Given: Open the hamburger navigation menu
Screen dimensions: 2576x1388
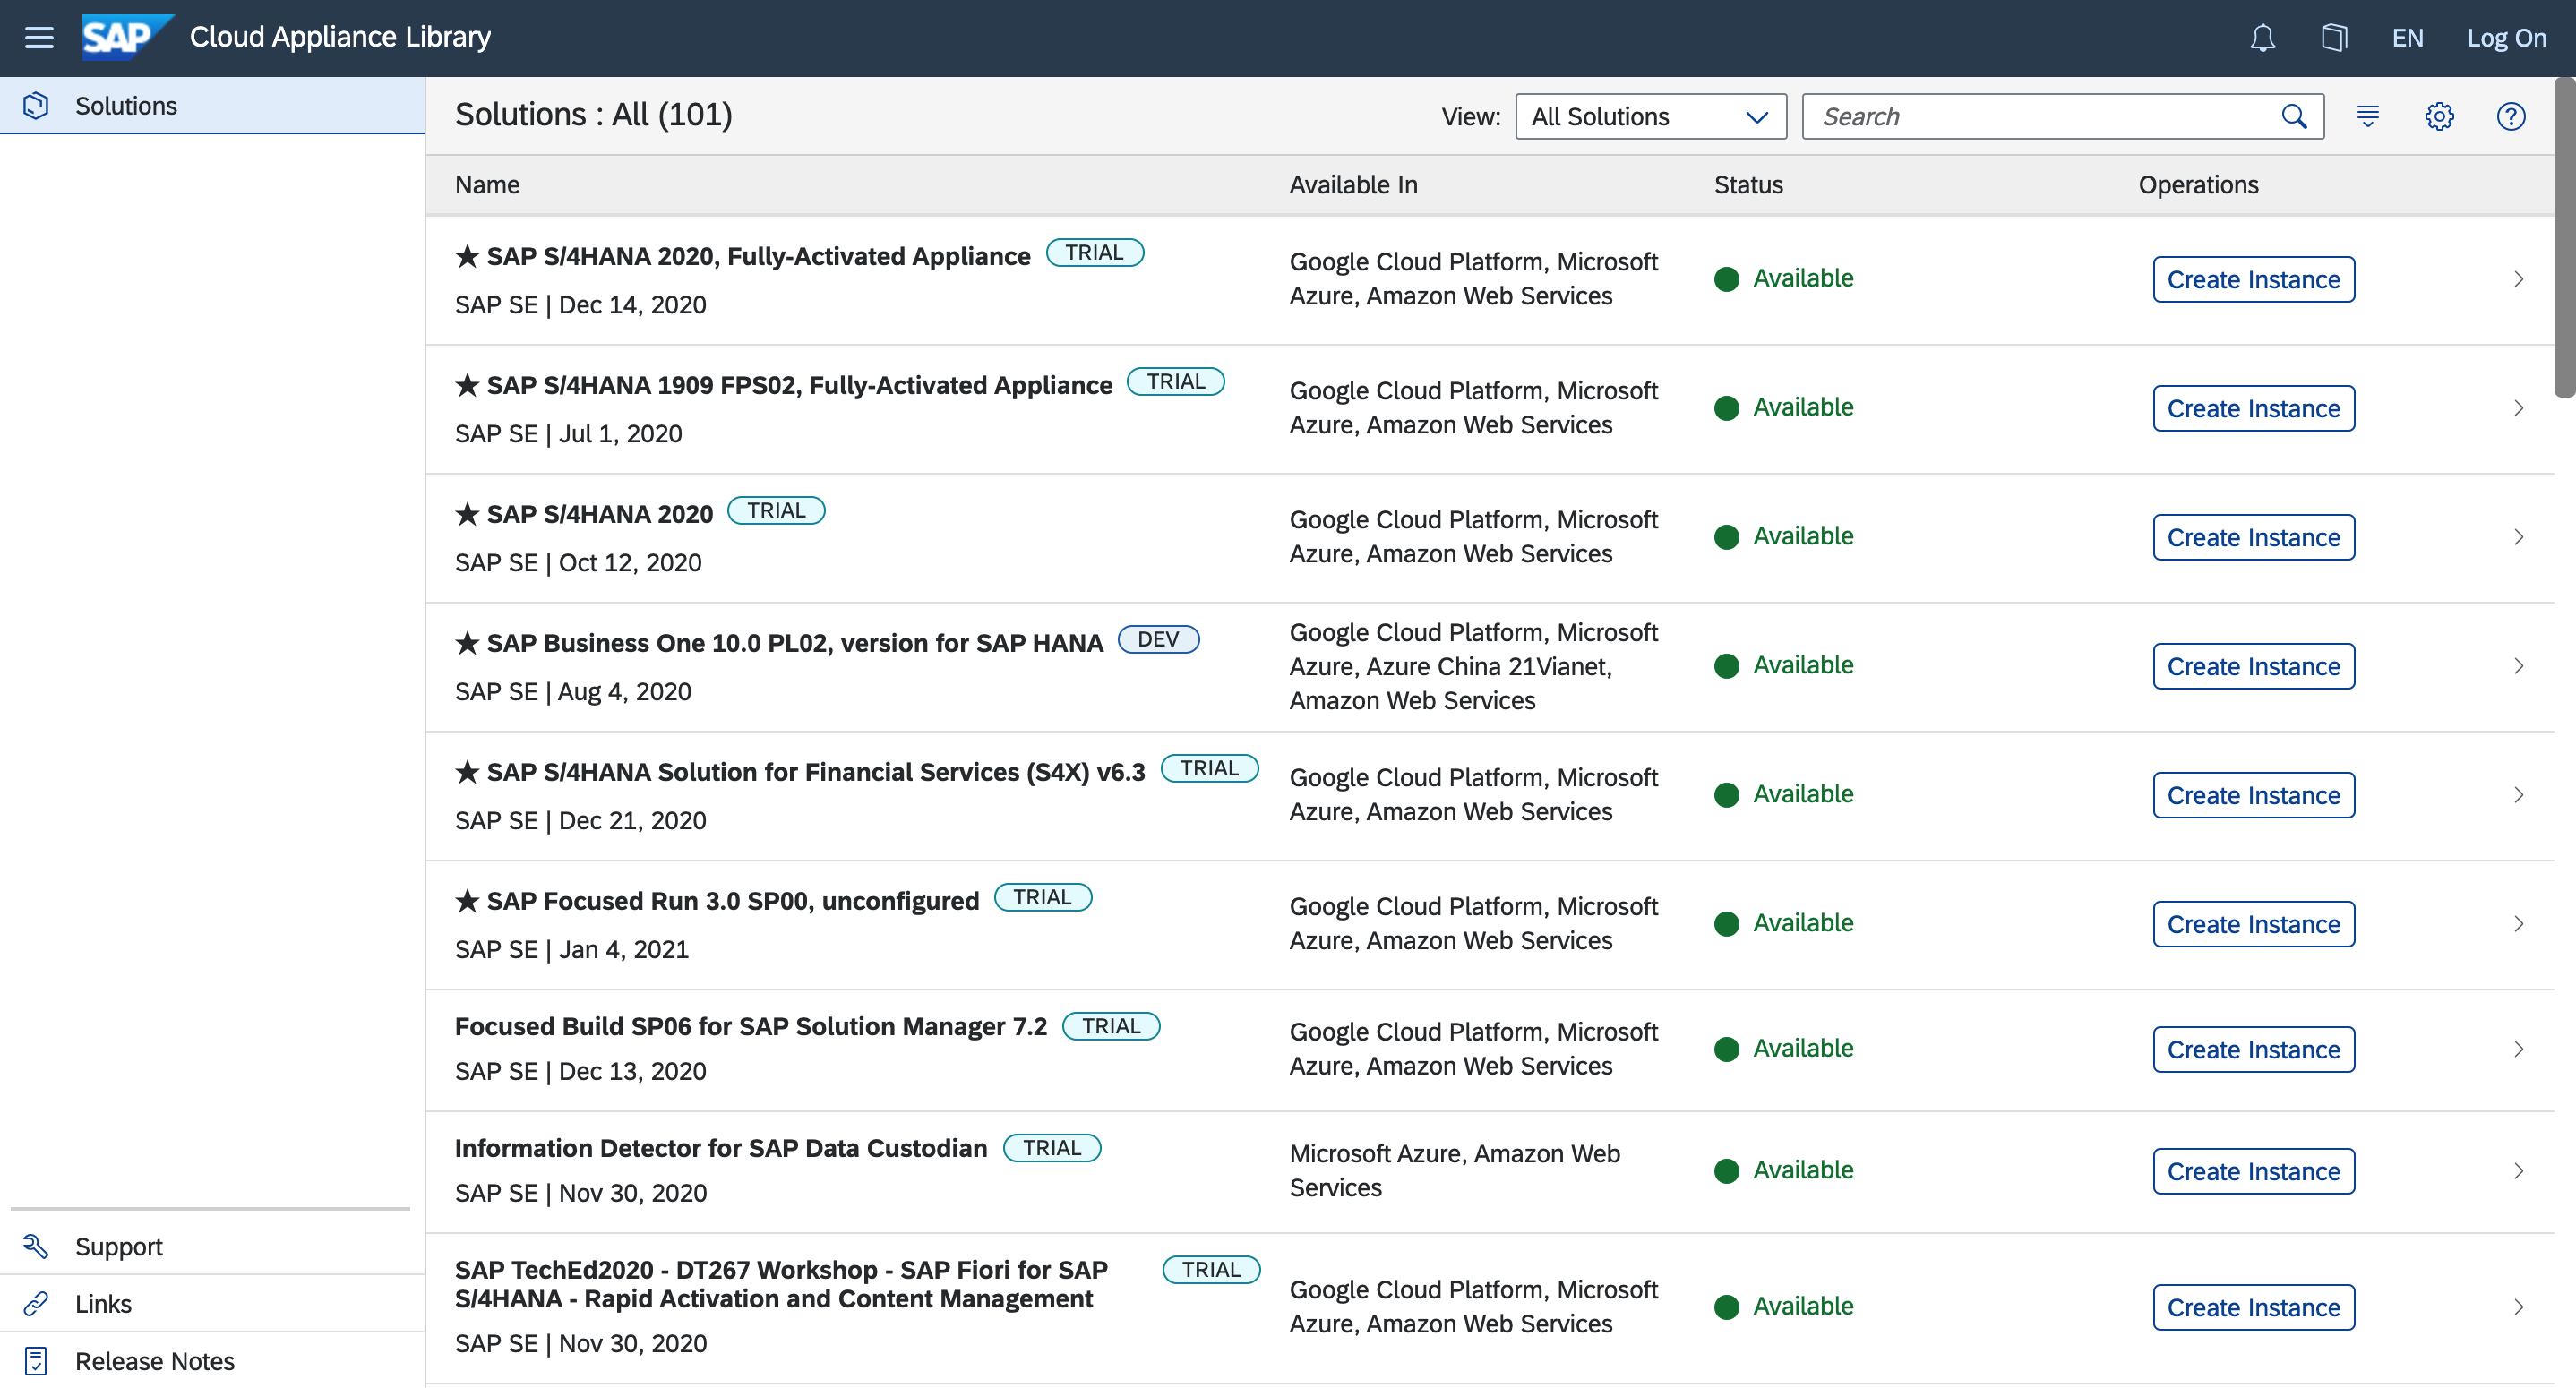Looking at the screenshot, I should click(x=39, y=38).
